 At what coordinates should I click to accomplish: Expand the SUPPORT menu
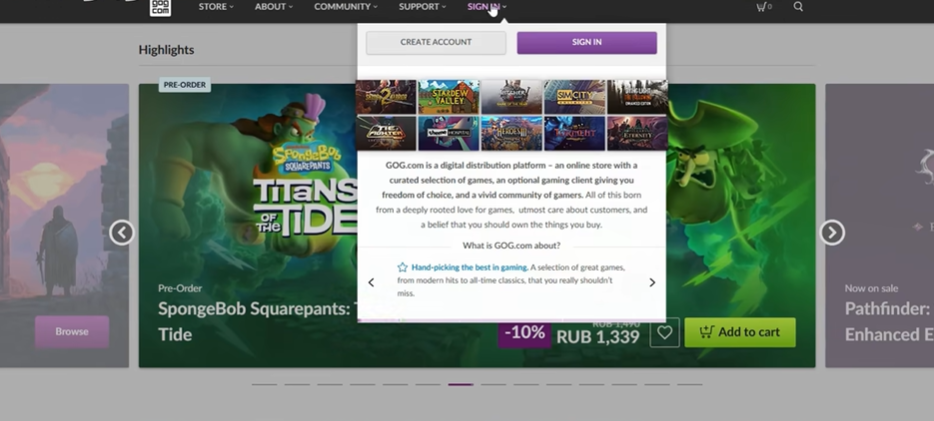422,7
